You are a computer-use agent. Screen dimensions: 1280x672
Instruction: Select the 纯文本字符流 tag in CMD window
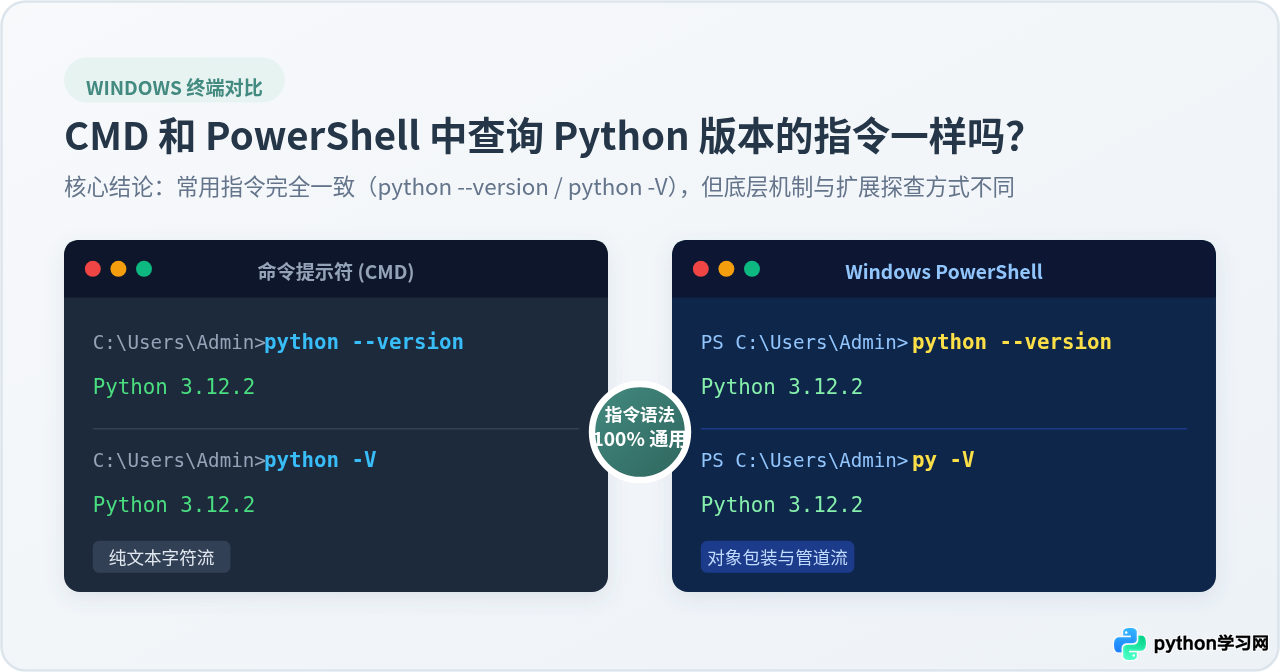[x=162, y=557]
